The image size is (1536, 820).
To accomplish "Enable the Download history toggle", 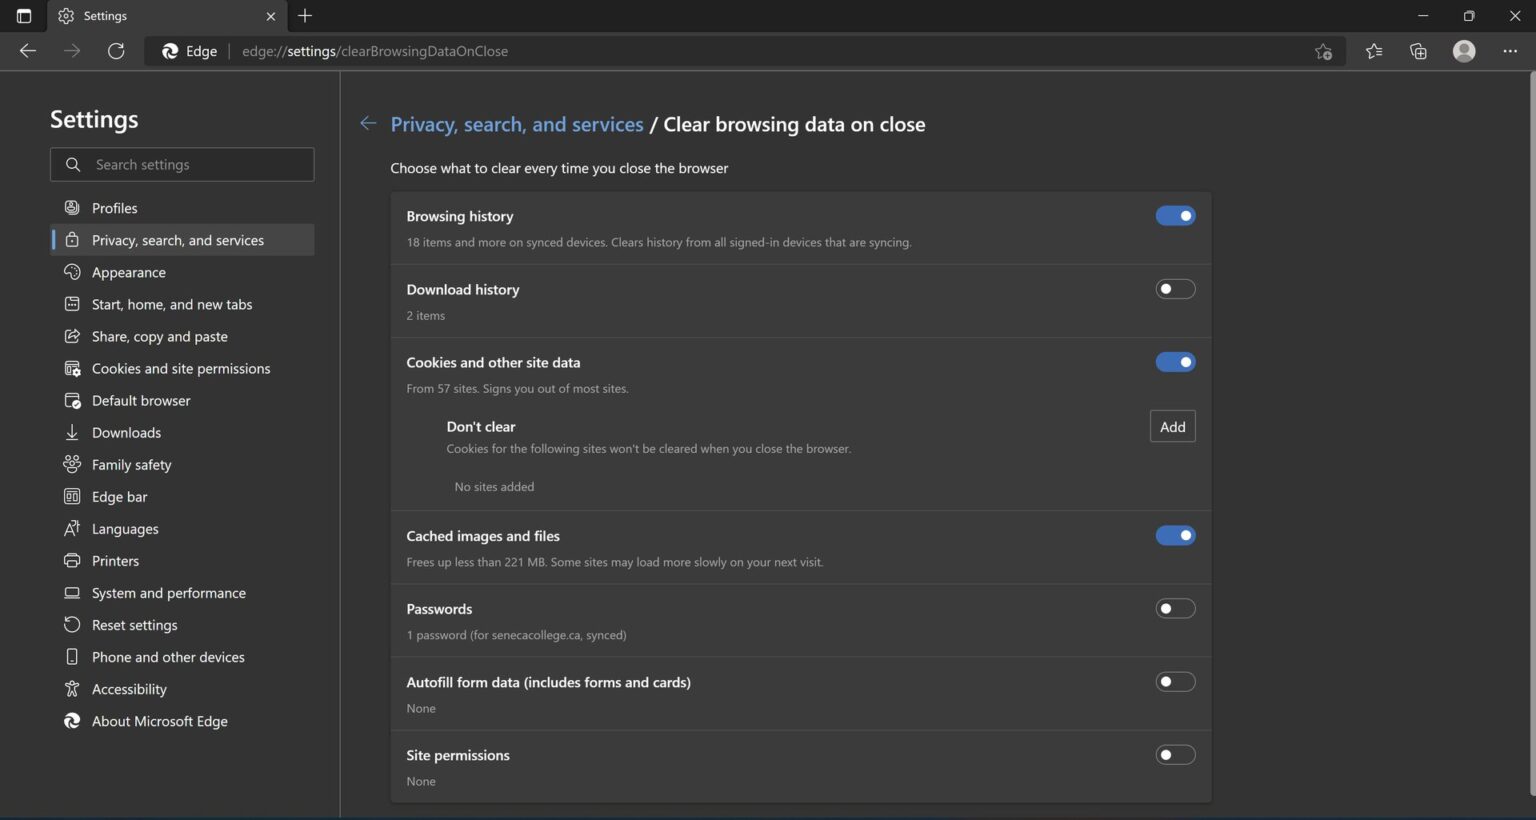I will point(1175,289).
